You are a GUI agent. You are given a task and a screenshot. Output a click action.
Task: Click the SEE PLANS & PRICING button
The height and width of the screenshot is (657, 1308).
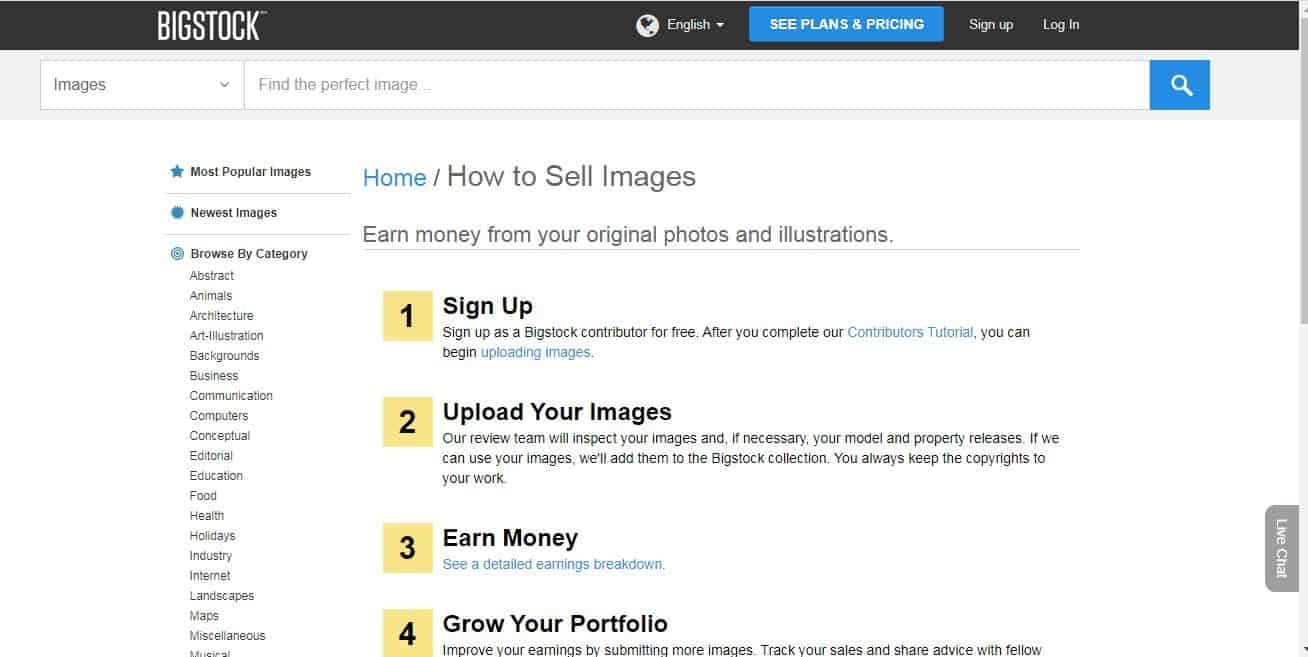845,23
